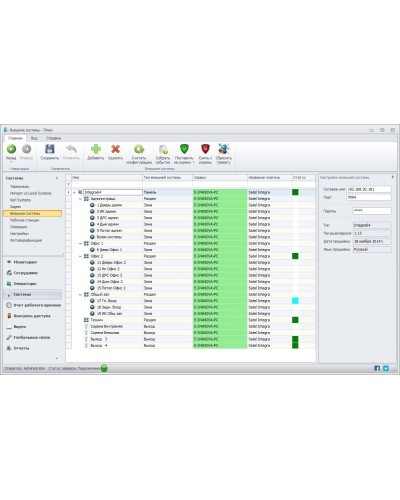400x500 pixels.
Task: Click the green server status indicator
Action: pyautogui.click(x=104, y=368)
